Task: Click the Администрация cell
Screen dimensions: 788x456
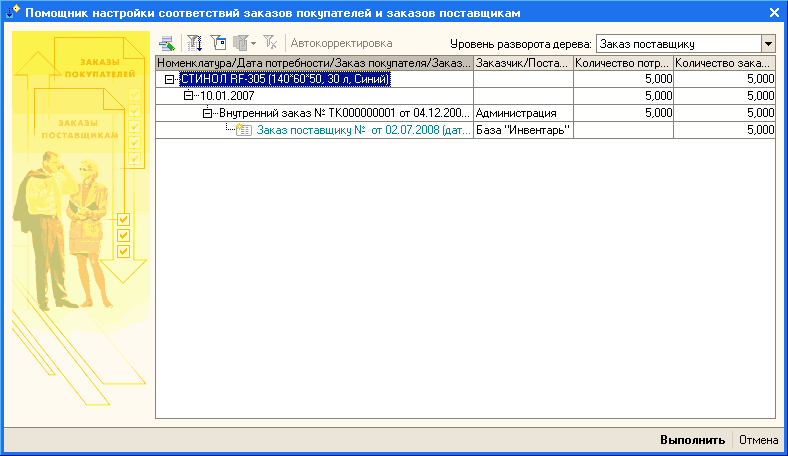Action: pos(522,113)
